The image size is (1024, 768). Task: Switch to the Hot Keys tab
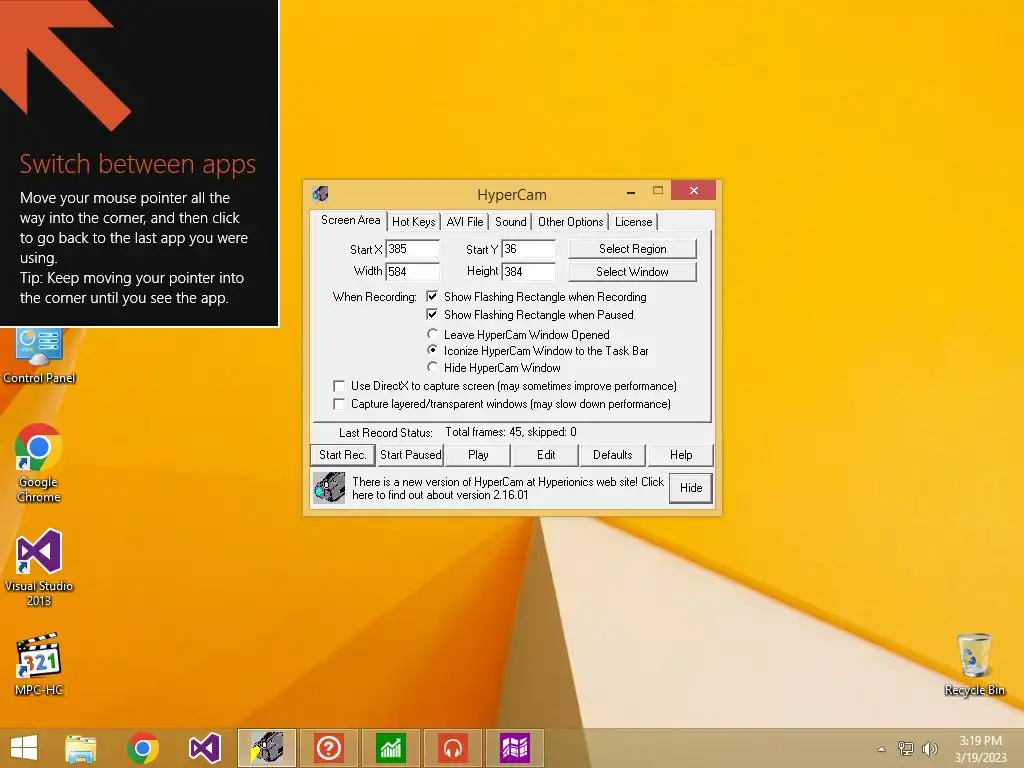click(x=413, y=221)
